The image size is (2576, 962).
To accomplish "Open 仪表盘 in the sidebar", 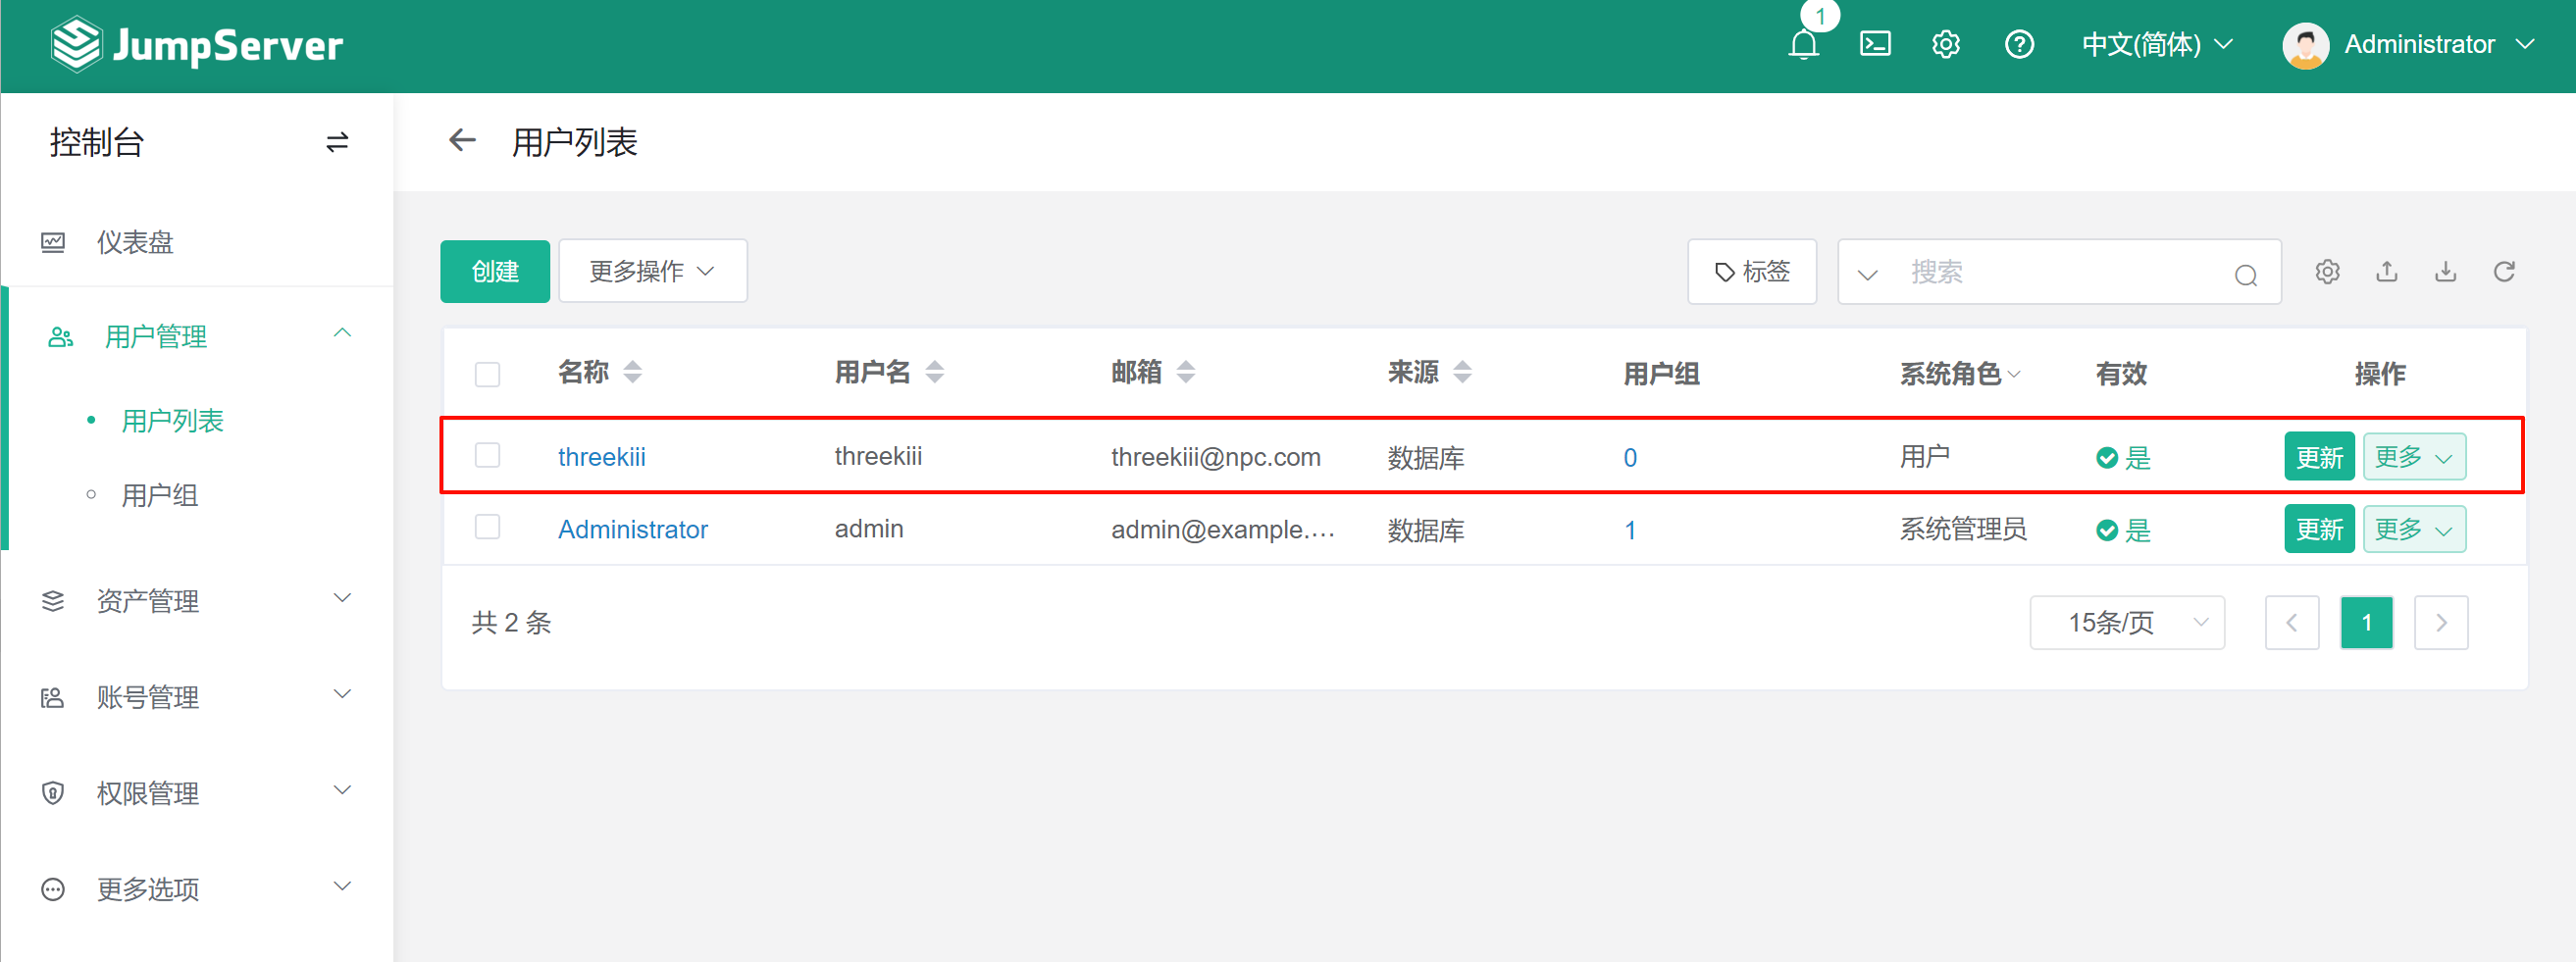I will click(135, 242).
